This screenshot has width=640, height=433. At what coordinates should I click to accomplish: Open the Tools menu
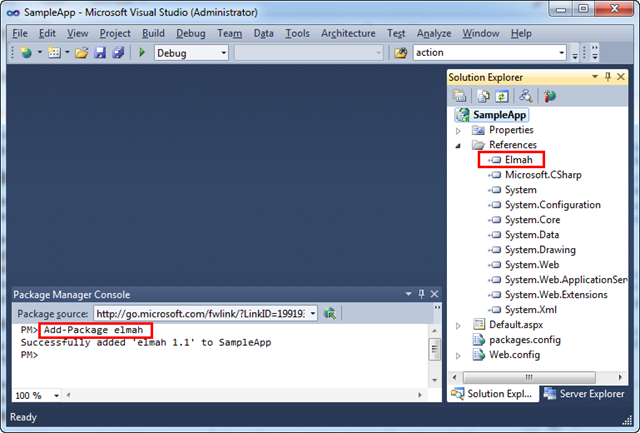(x=297, y=33)
